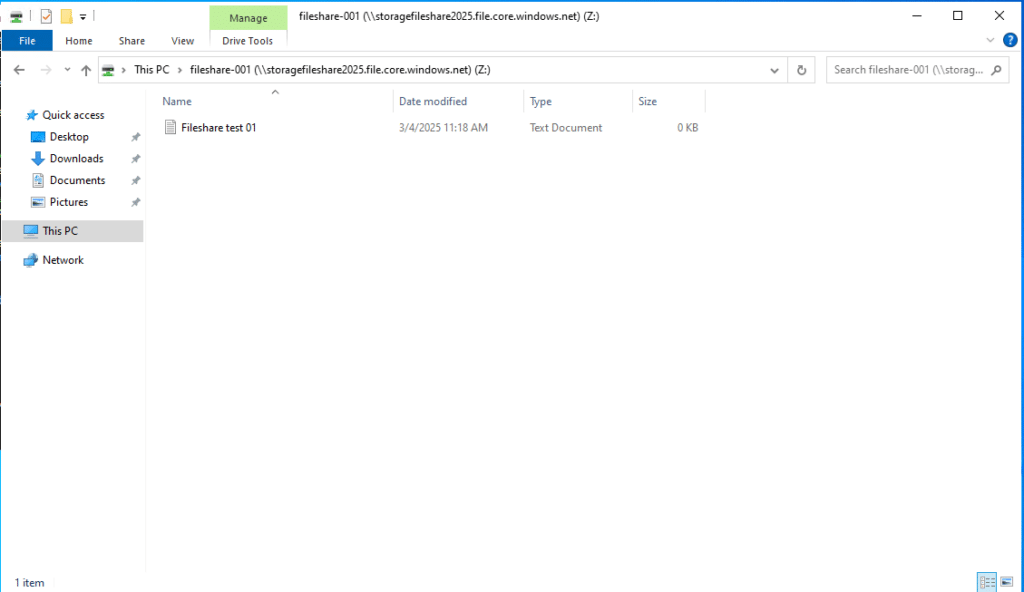Open the Customize Quick Access Toolbar dropdown
This screenshot has height=592, width=1024.
coord(83,17)
